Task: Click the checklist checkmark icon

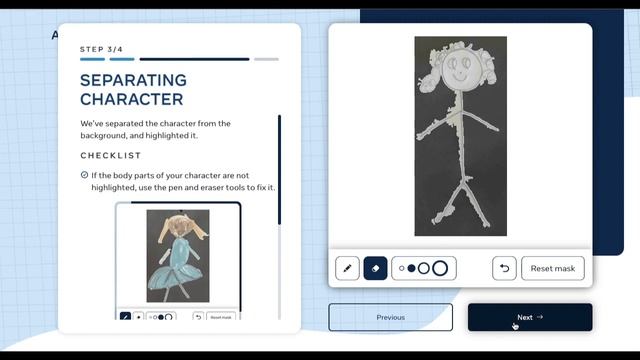Action: point(84,175)
